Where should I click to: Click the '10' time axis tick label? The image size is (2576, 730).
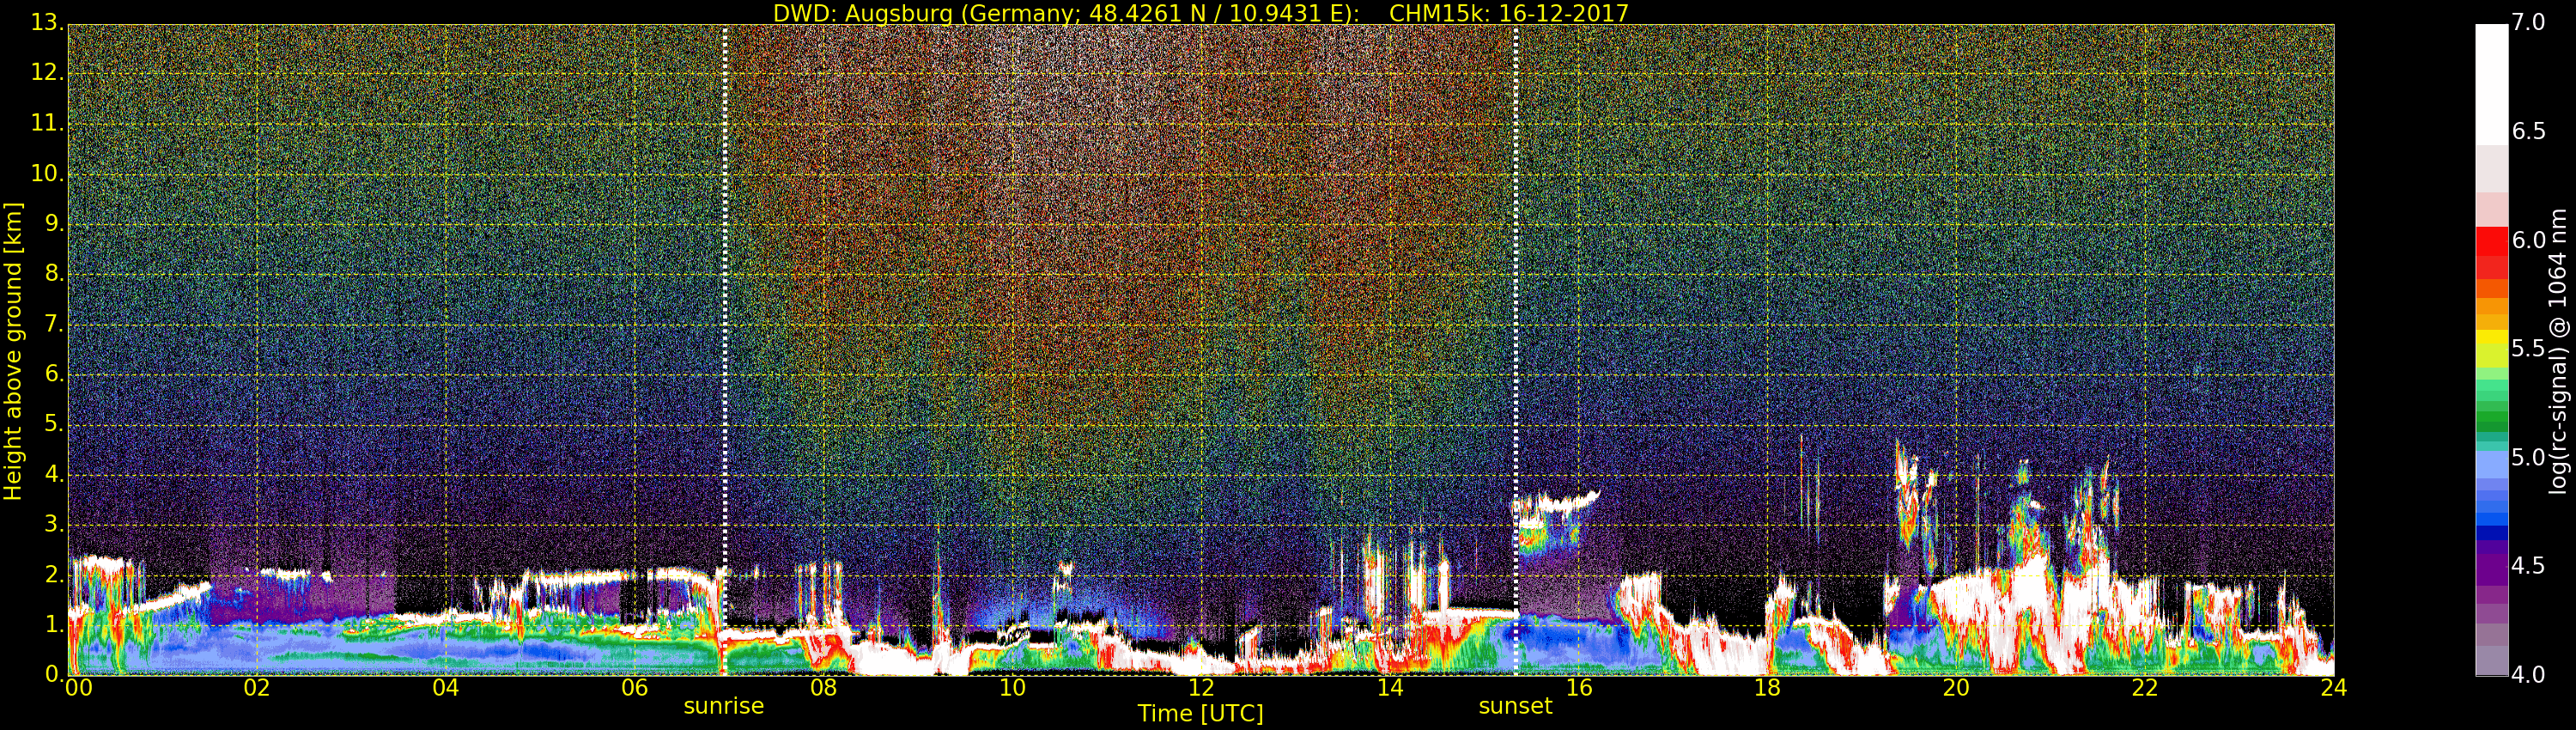pos(1012,688)
